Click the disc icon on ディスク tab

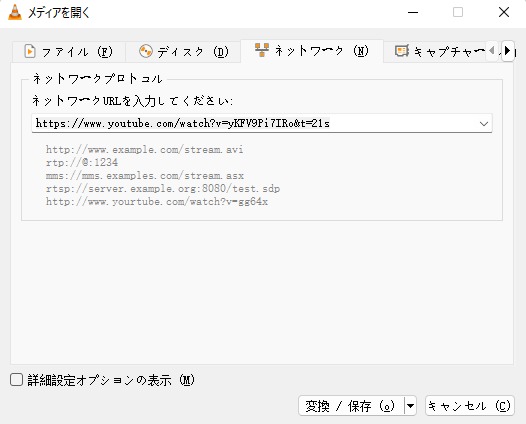pos(146,51)
